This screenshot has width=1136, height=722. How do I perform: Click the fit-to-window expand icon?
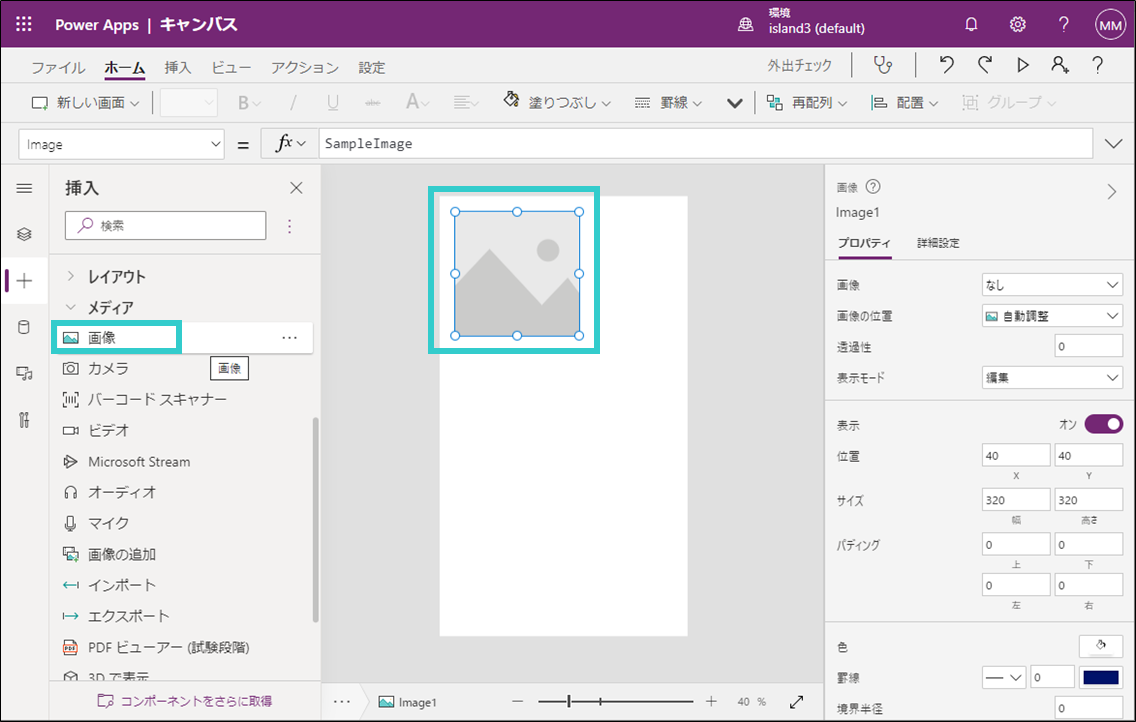[x=796, y=702]
